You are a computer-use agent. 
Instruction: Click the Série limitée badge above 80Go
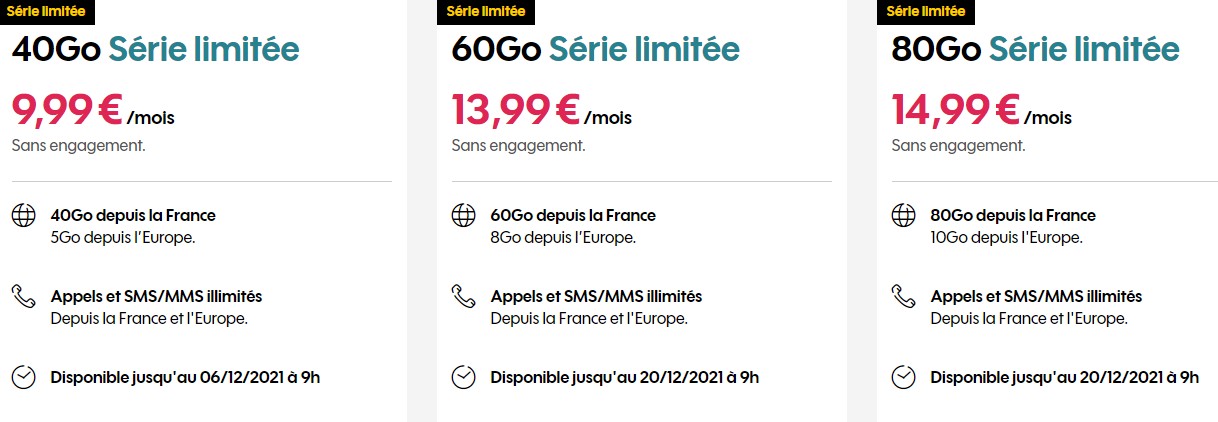point(926,12)
